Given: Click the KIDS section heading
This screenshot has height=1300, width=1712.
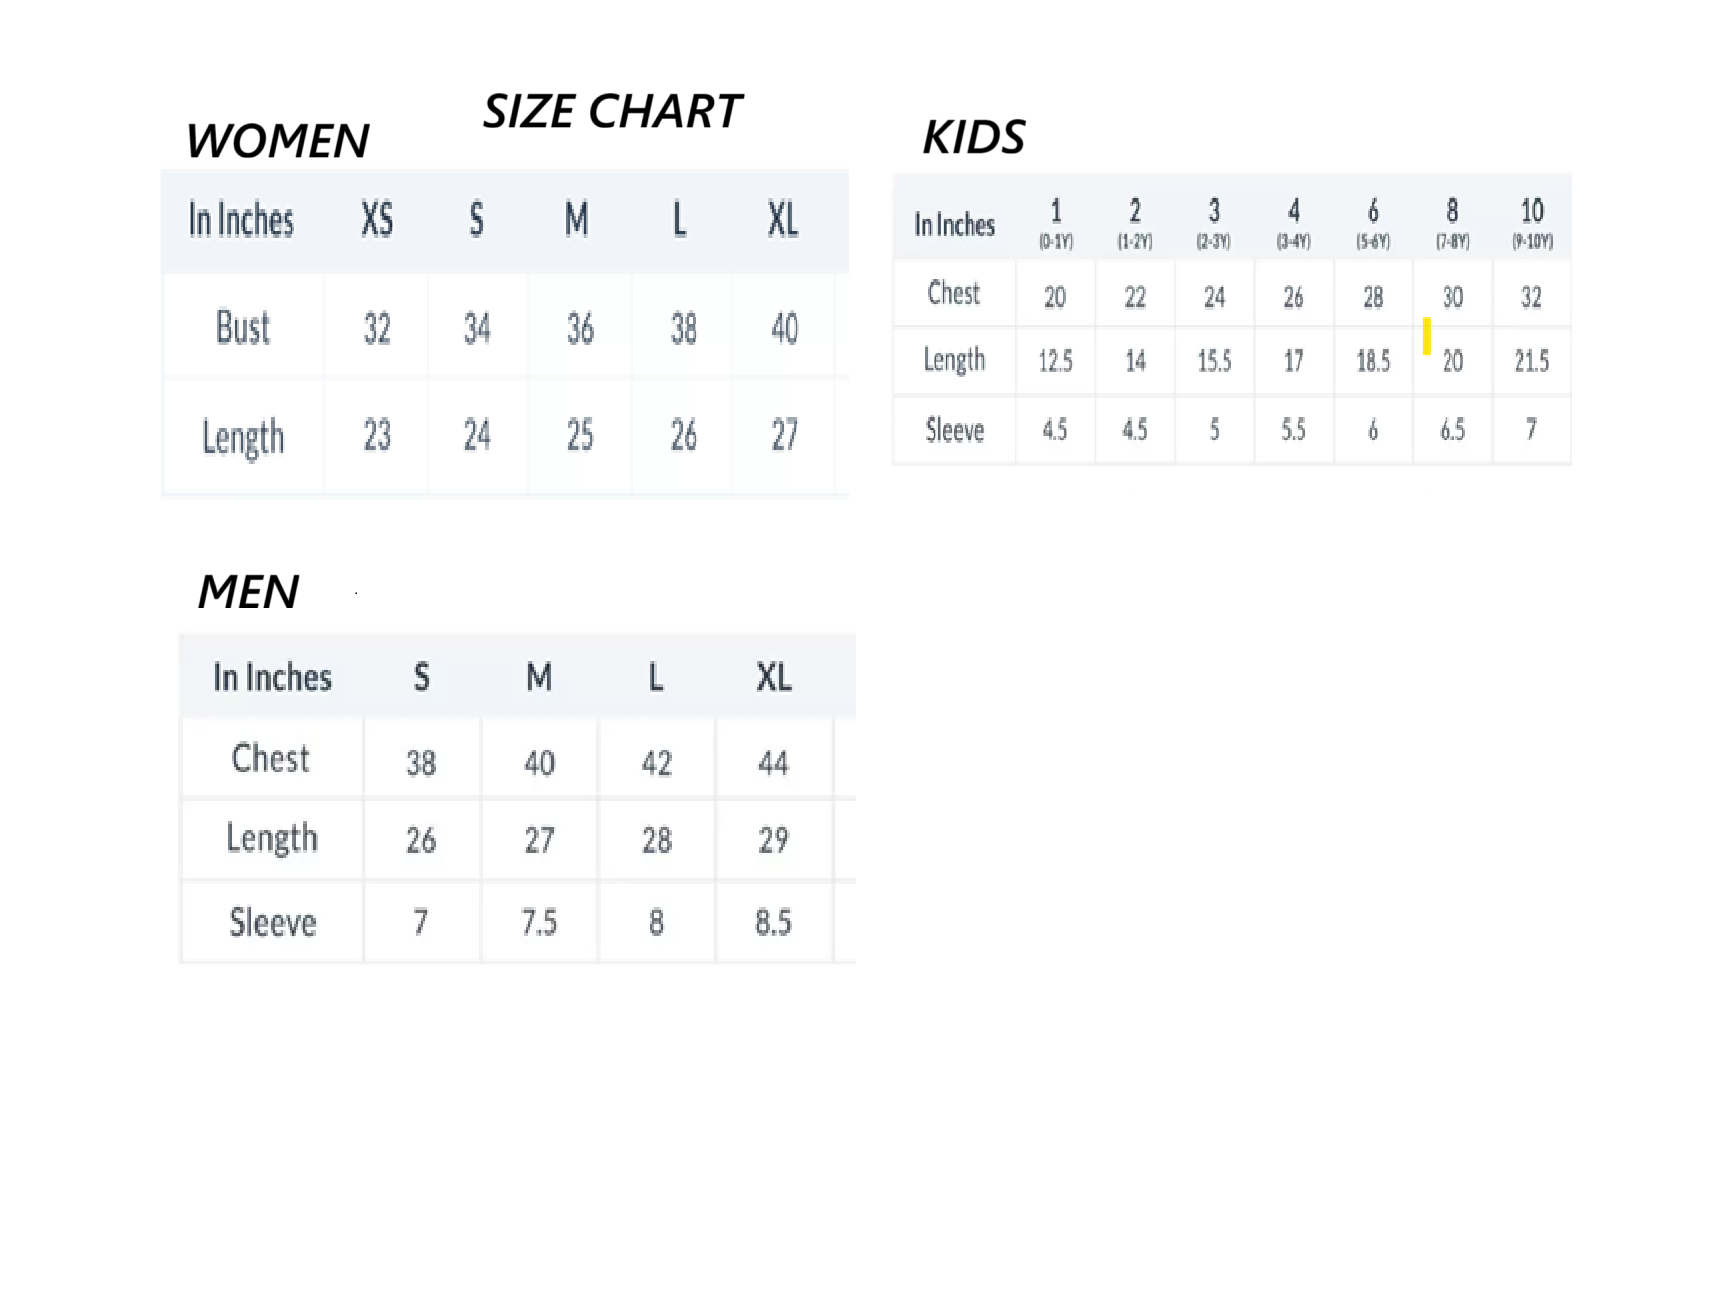Looking at the screenshot, I should point(973,137).
